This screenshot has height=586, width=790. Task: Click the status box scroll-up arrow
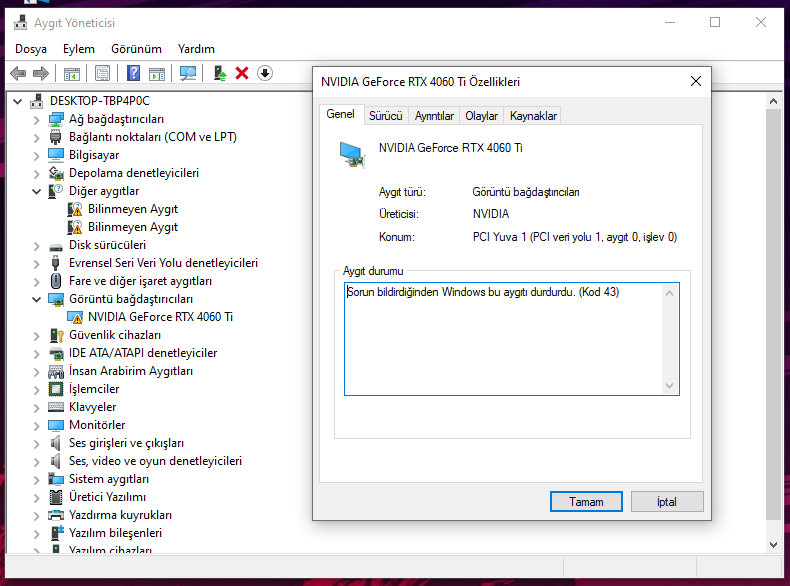coord(669,293)
